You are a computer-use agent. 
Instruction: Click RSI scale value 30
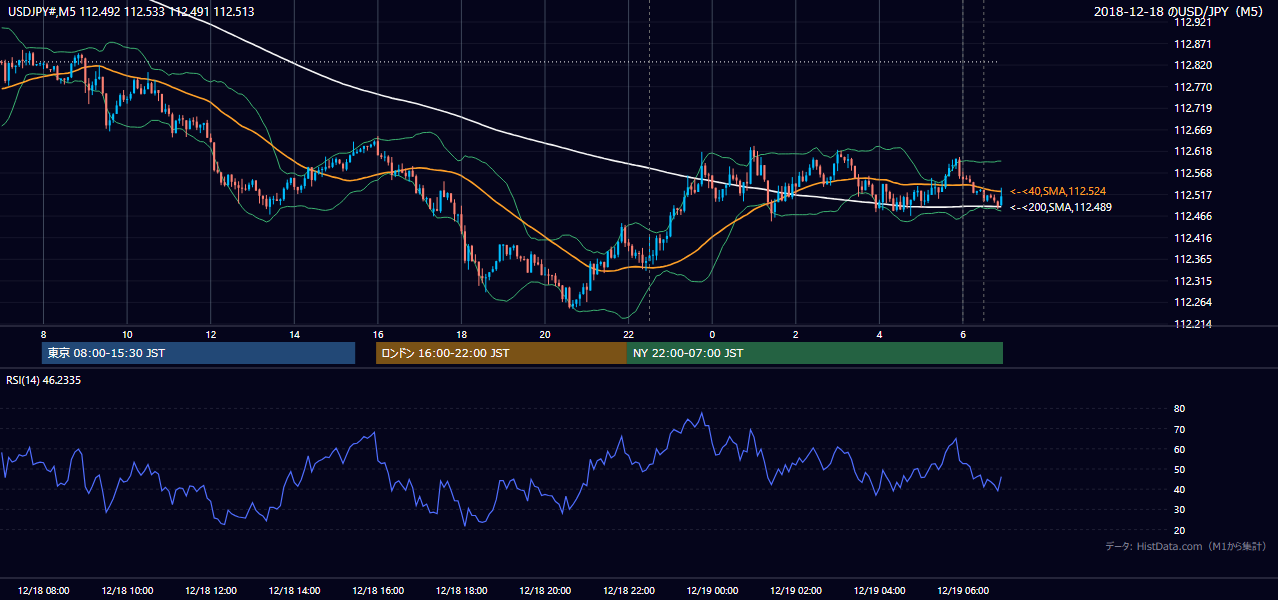pos(1179,510)
